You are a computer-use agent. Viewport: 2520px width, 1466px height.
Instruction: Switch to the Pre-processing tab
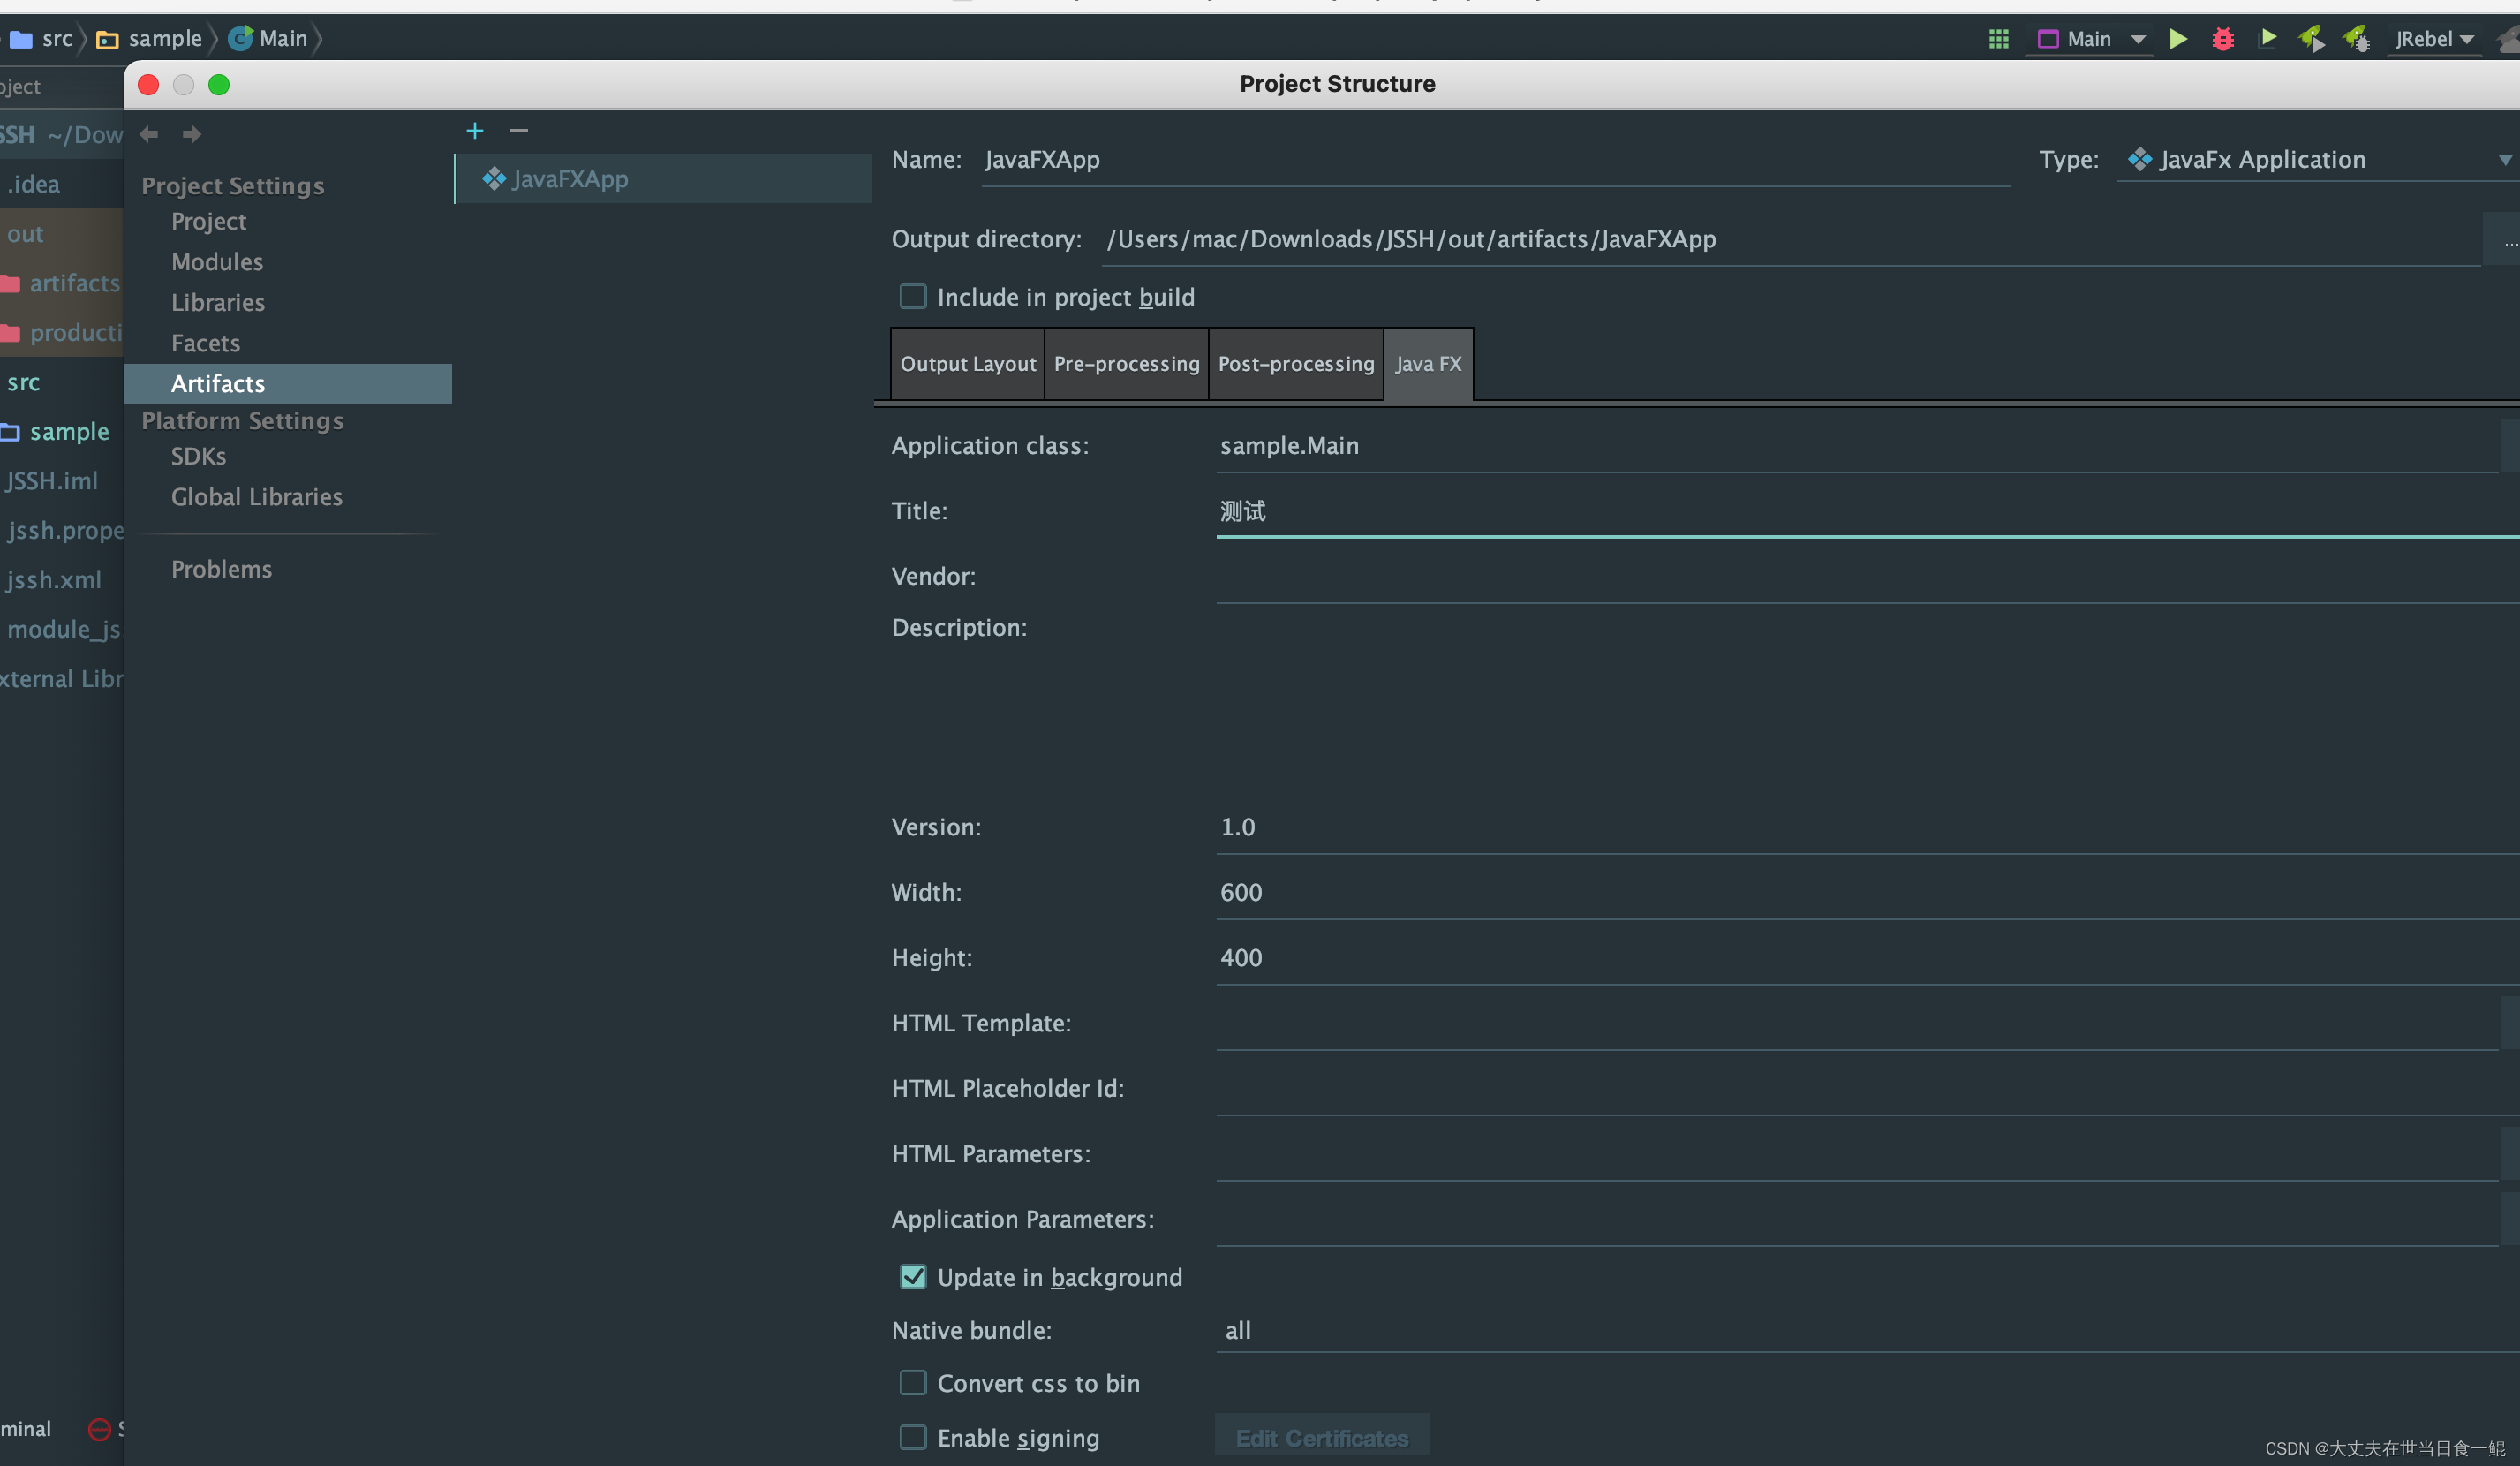click(x=1127, y=364)
